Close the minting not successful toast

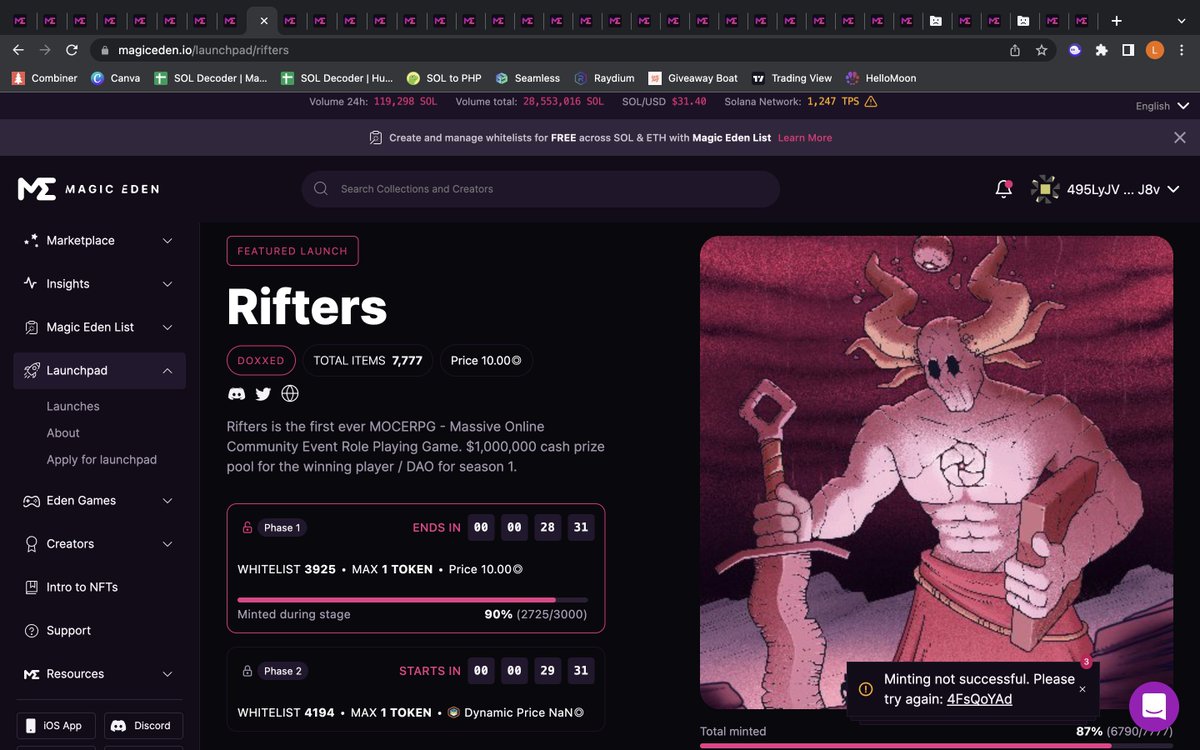1082,689
